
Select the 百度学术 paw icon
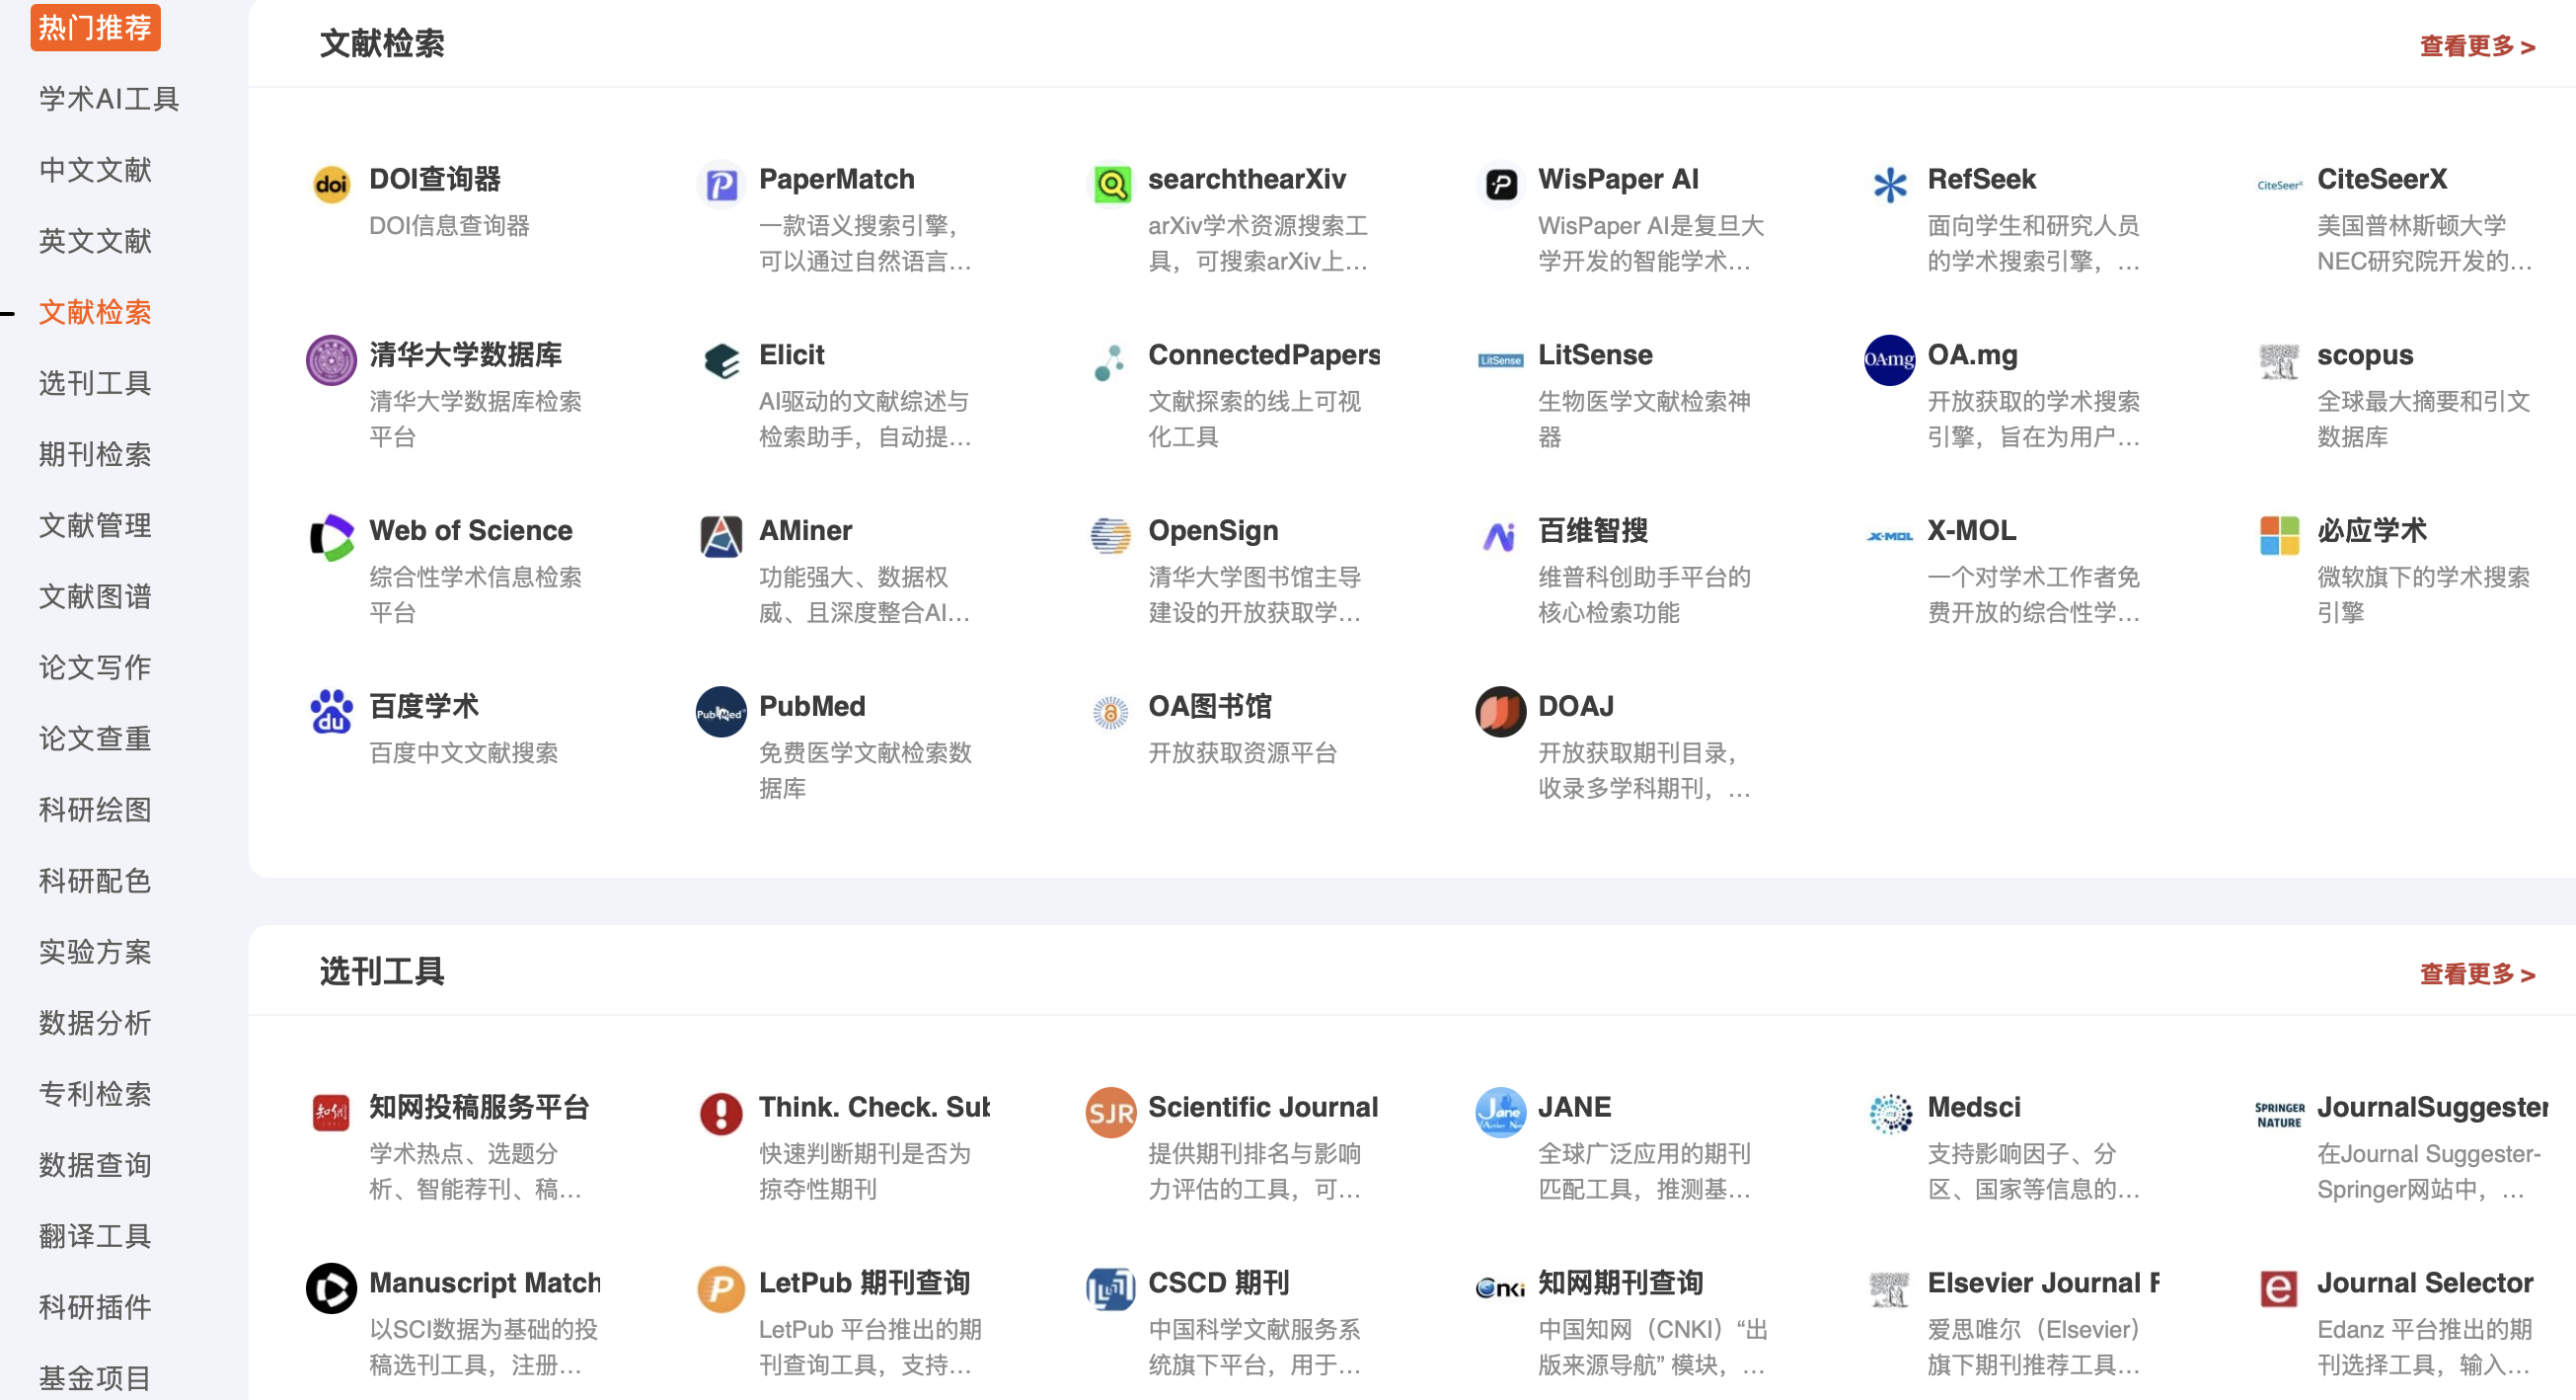click(x=331, y=712)
